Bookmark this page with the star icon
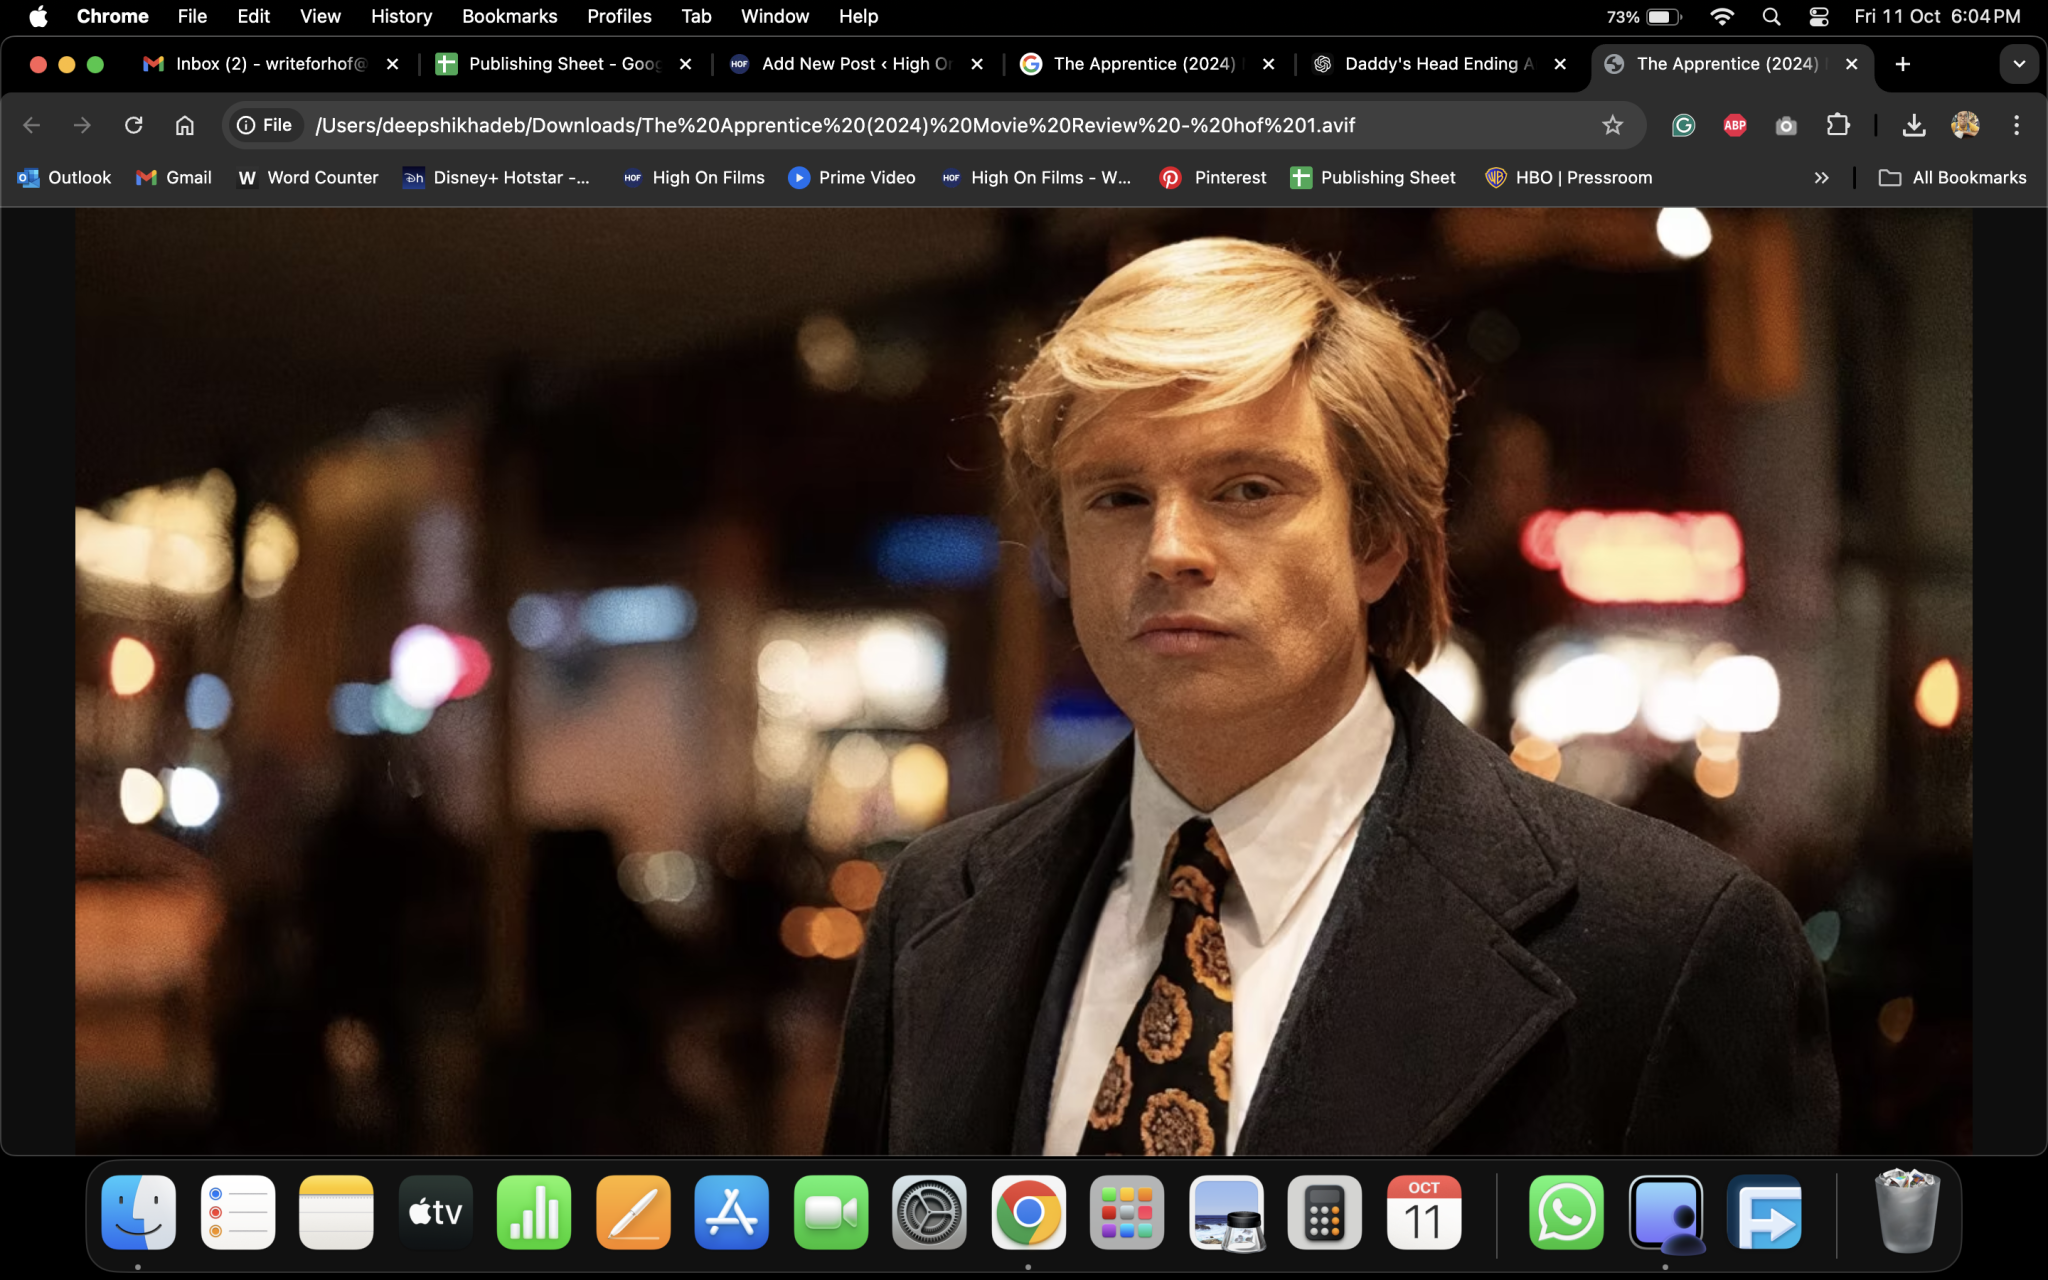 [1612, 125]
